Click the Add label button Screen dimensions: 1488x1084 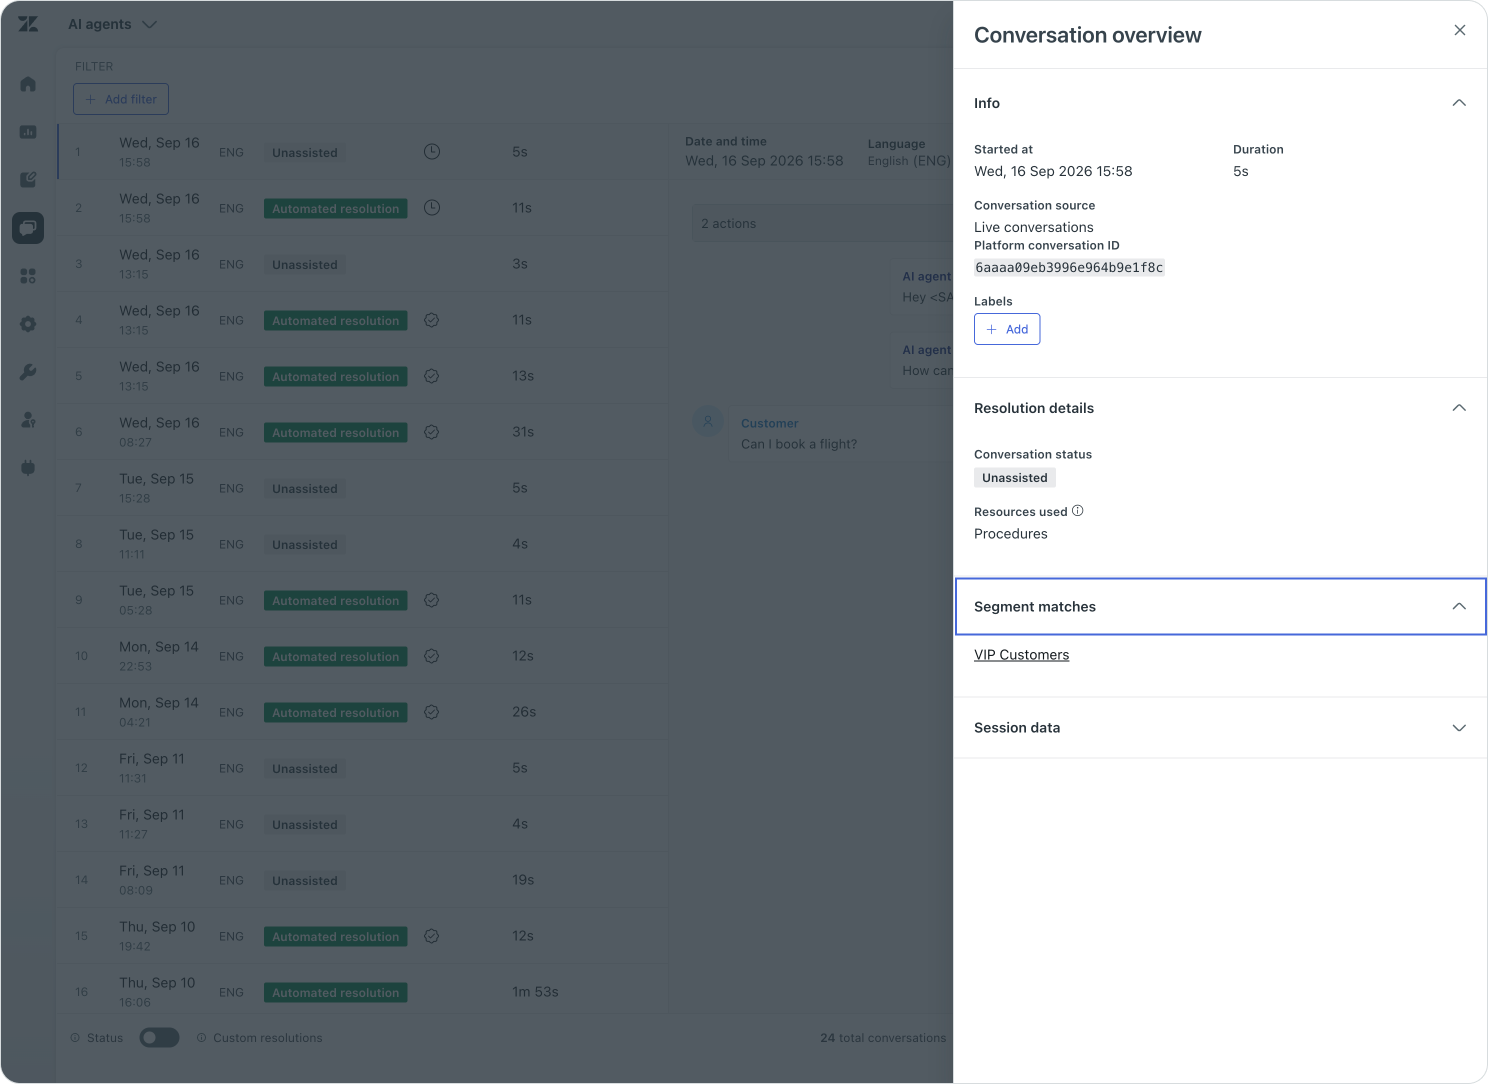click(x=1007, y=329)
